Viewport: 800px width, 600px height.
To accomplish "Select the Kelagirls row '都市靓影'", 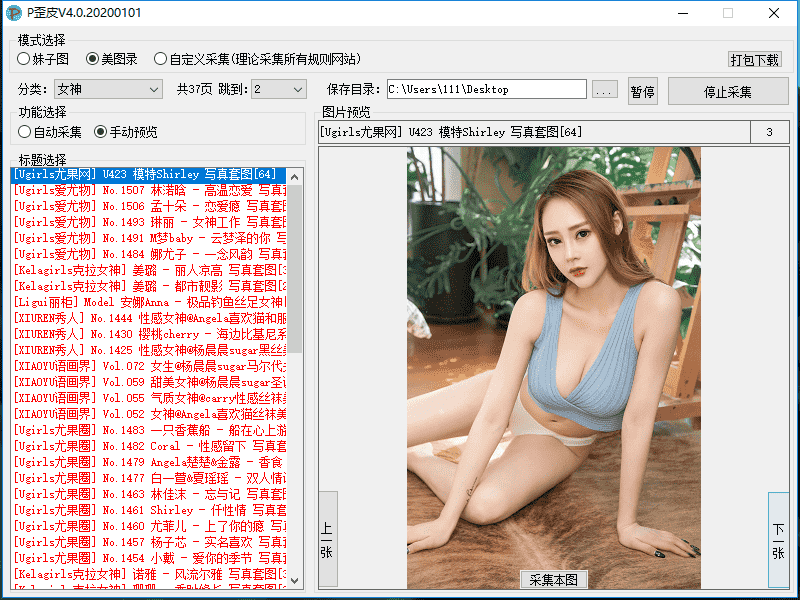I will click(148, 286).
